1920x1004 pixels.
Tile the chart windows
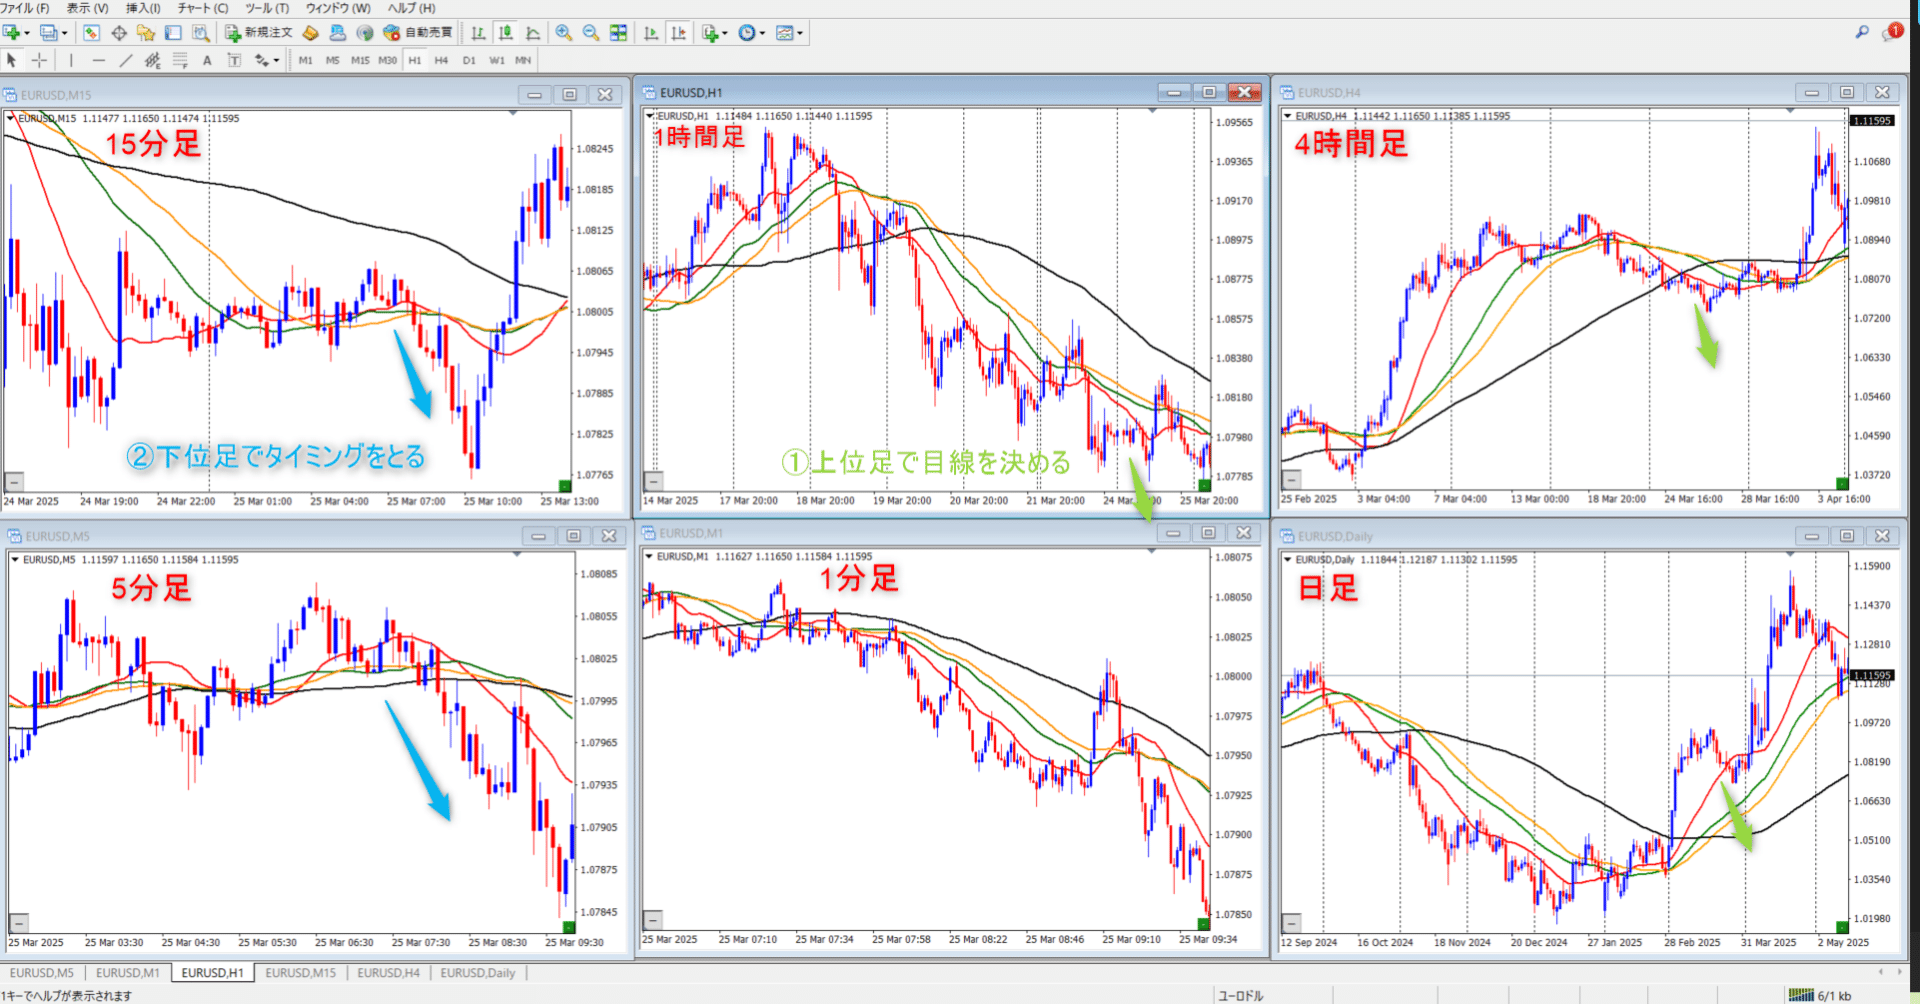619,33
